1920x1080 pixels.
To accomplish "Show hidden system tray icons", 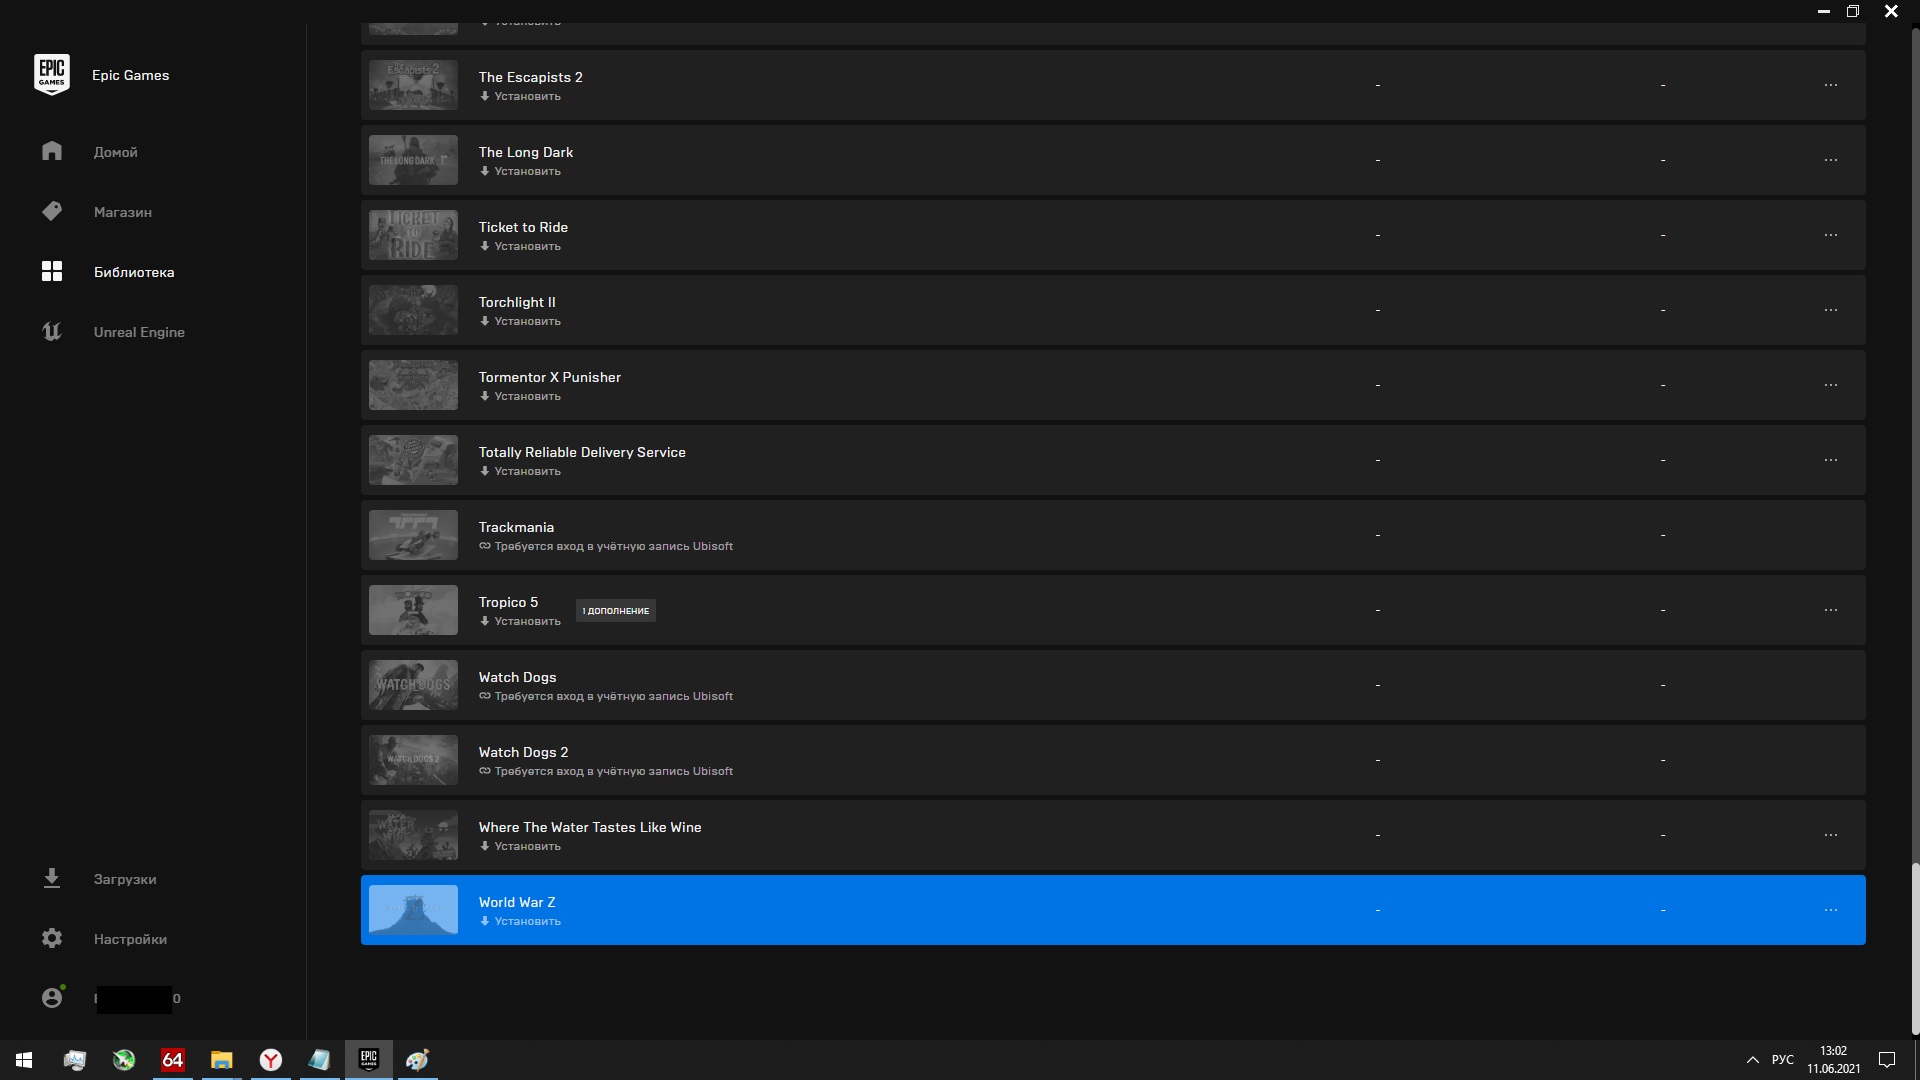I will pyautogui.click(x=1752, y=1060).
